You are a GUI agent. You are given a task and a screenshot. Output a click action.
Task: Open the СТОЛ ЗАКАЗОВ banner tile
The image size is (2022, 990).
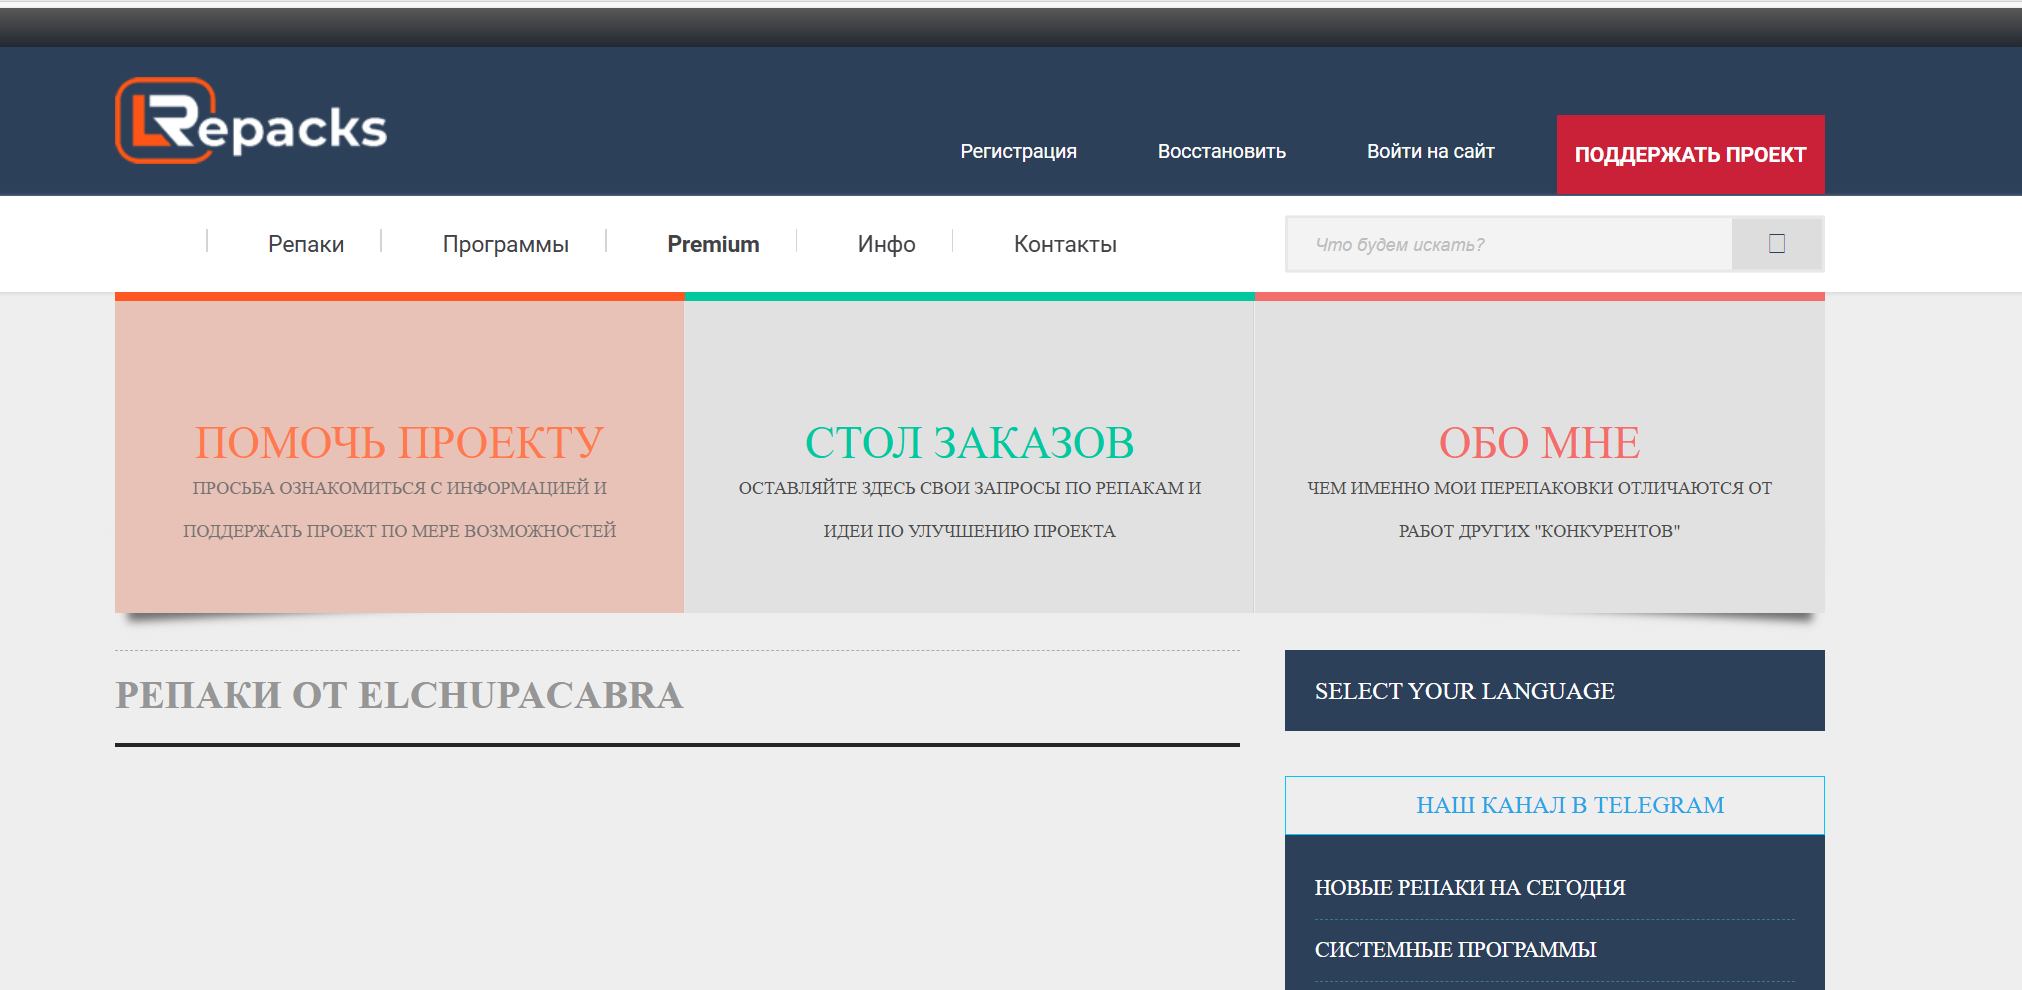tap(969, 457)
